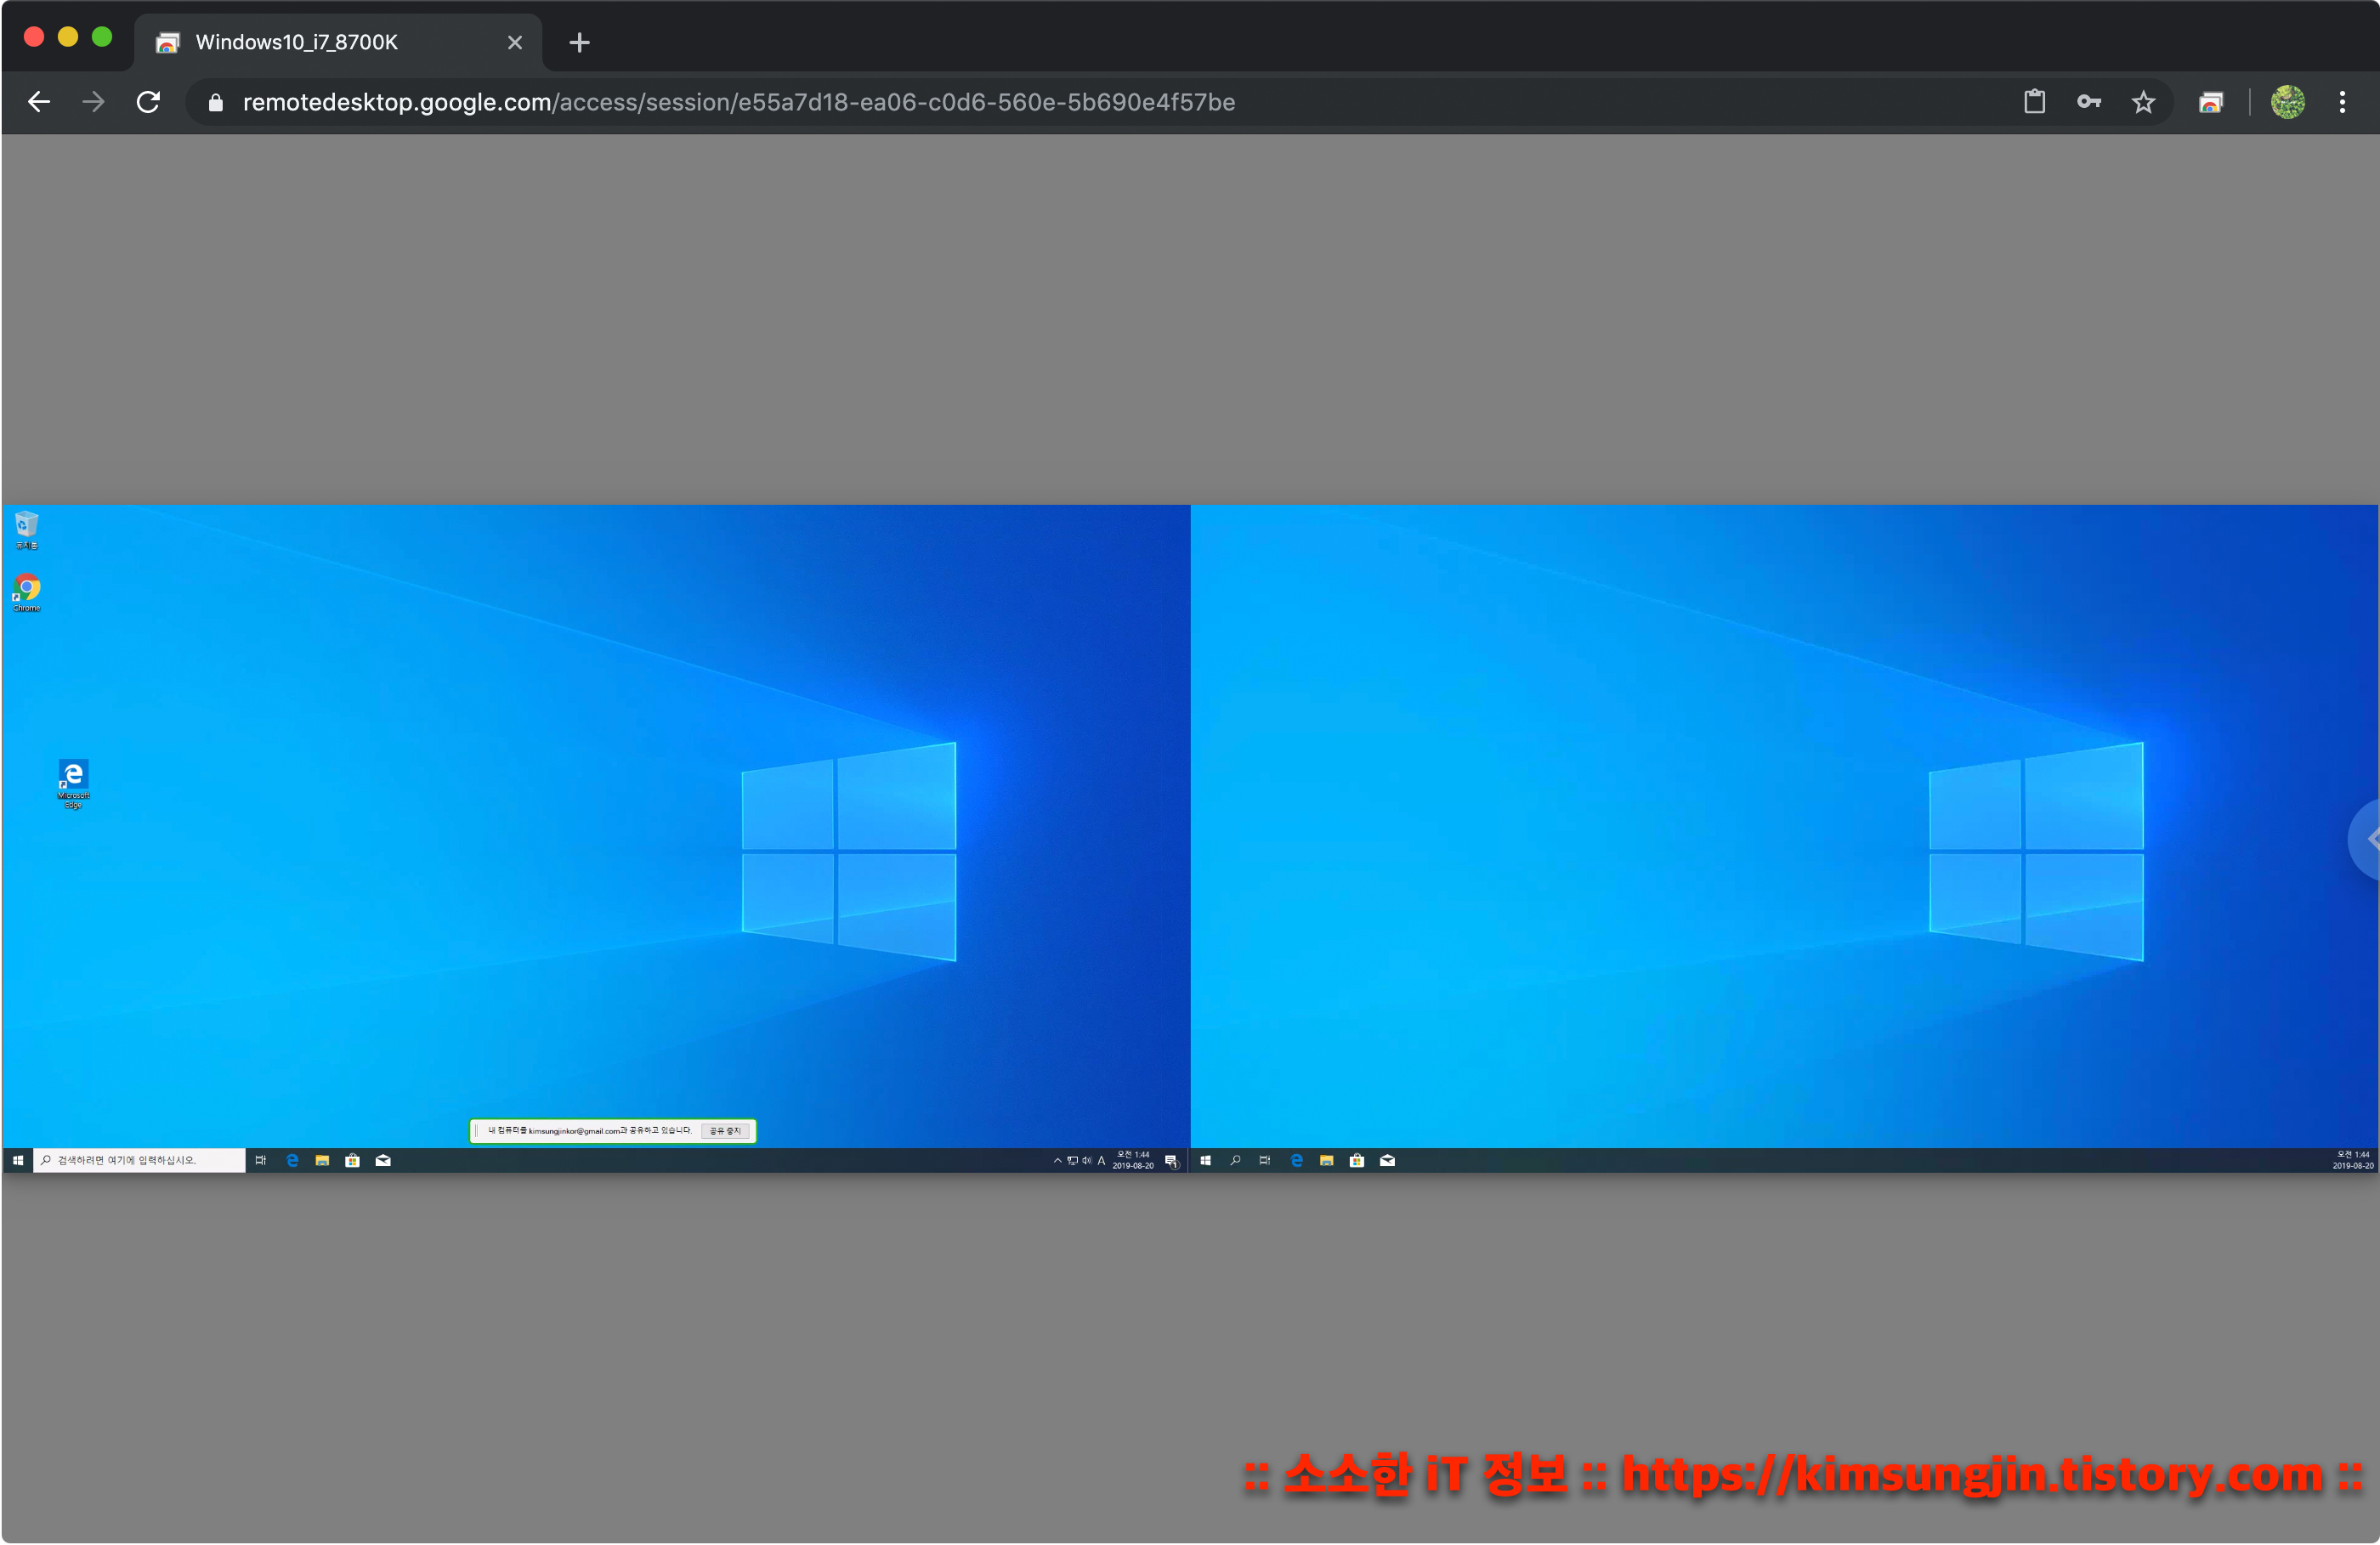The image size is (2380, 1545).
Task: Click the Windows taskbar search box
Action: point(140,1160)
